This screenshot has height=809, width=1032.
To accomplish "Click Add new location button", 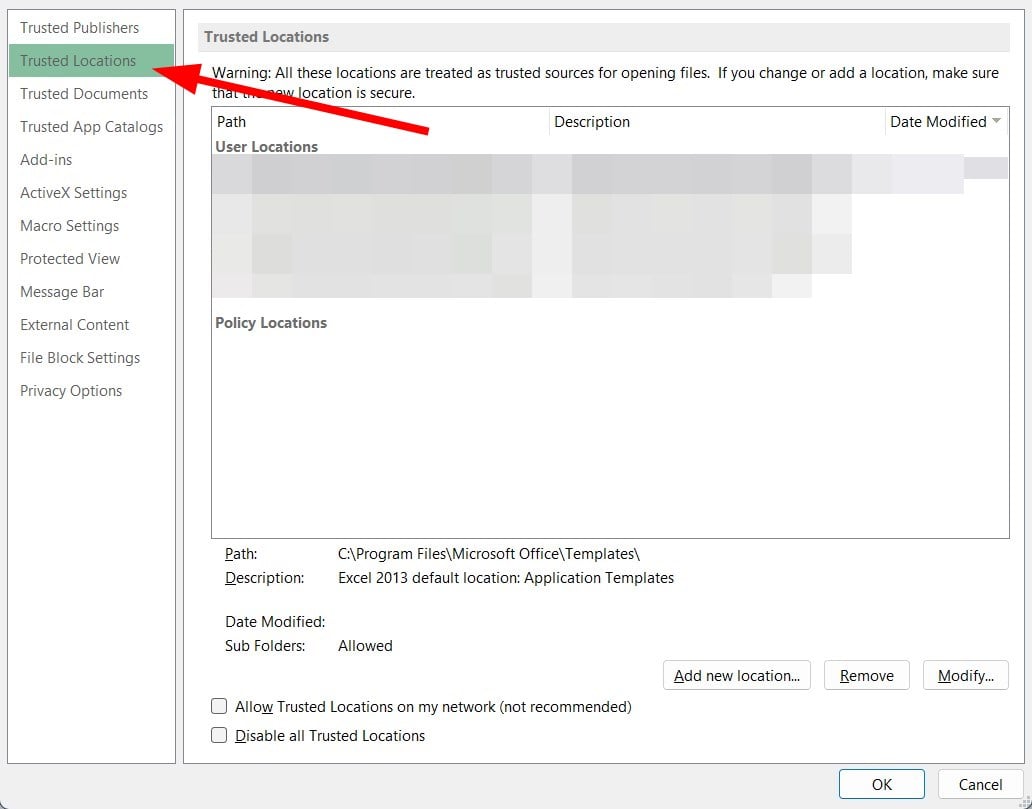I will click(x=736, y=675).
